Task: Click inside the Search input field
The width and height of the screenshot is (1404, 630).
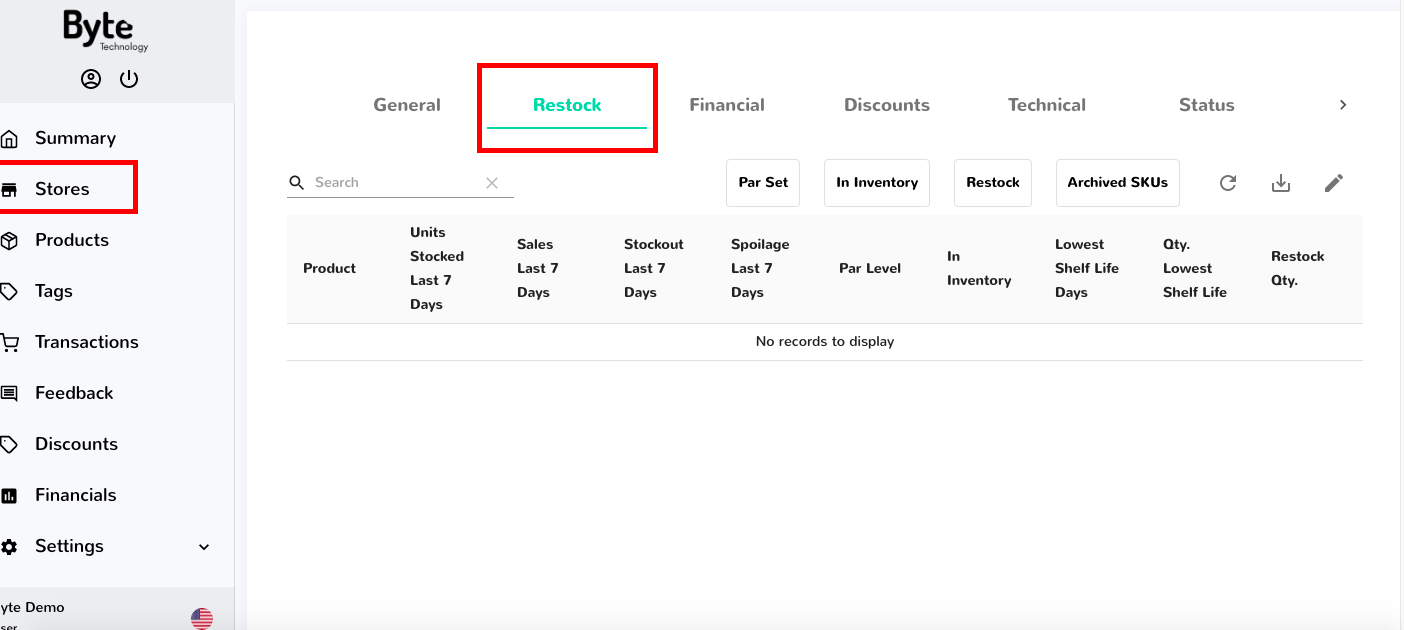Action: pyautogui.click(x=390, y=182)
